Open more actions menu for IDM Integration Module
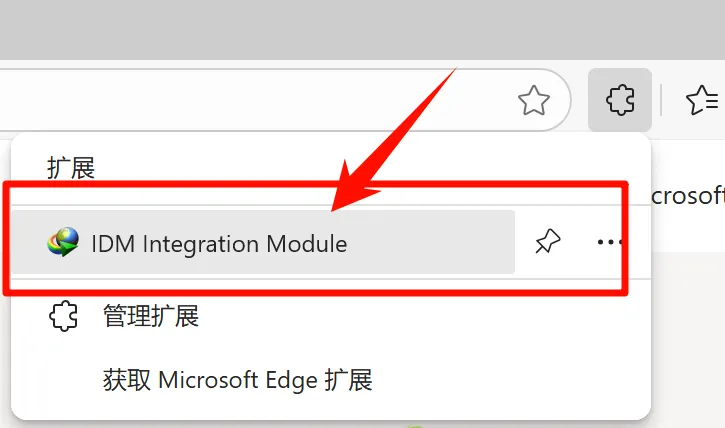This screenshot has width=725, height=428. point(609,242)
